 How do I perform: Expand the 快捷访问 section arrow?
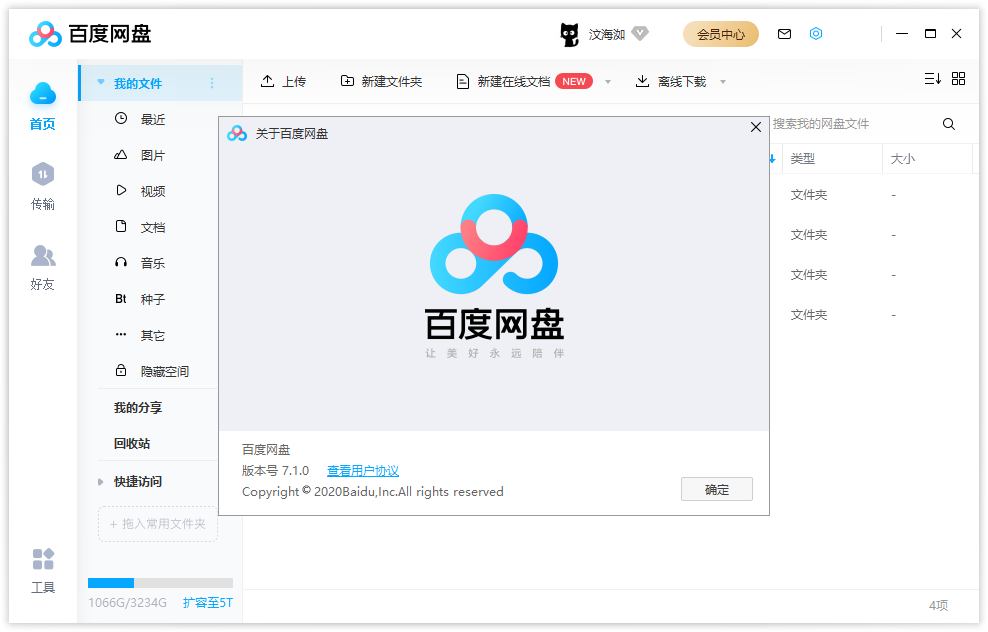point(101,482)
